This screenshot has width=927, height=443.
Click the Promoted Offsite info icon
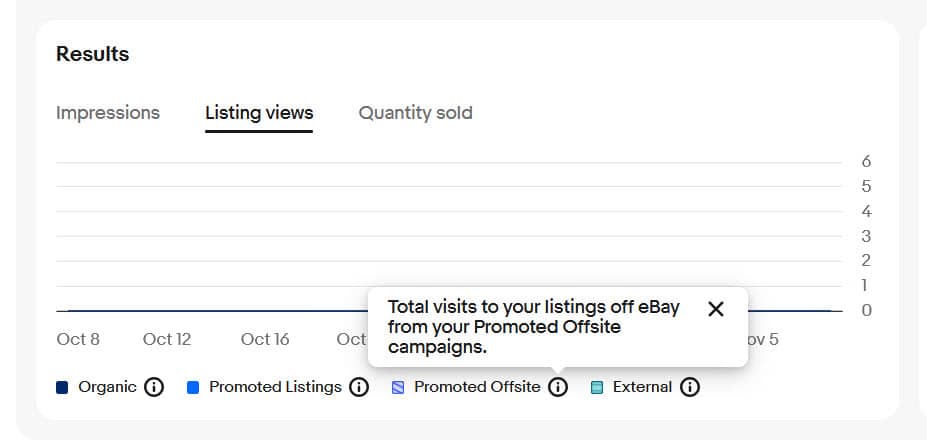tap(558, 387)
